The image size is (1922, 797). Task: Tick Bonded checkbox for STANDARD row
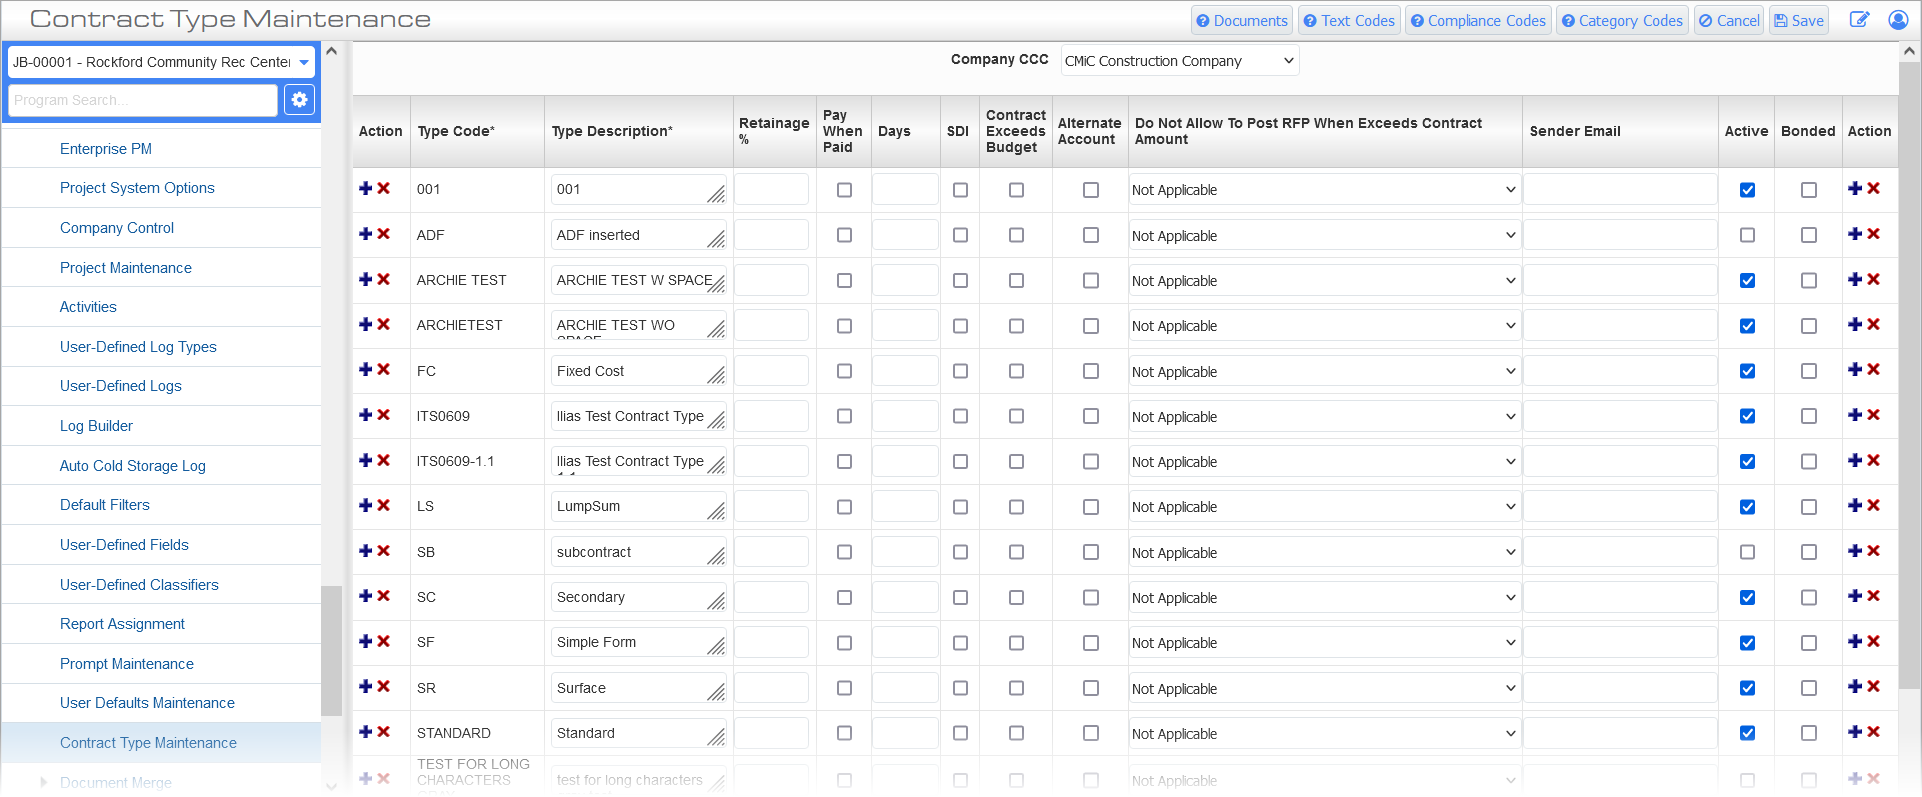(1809, 733)
